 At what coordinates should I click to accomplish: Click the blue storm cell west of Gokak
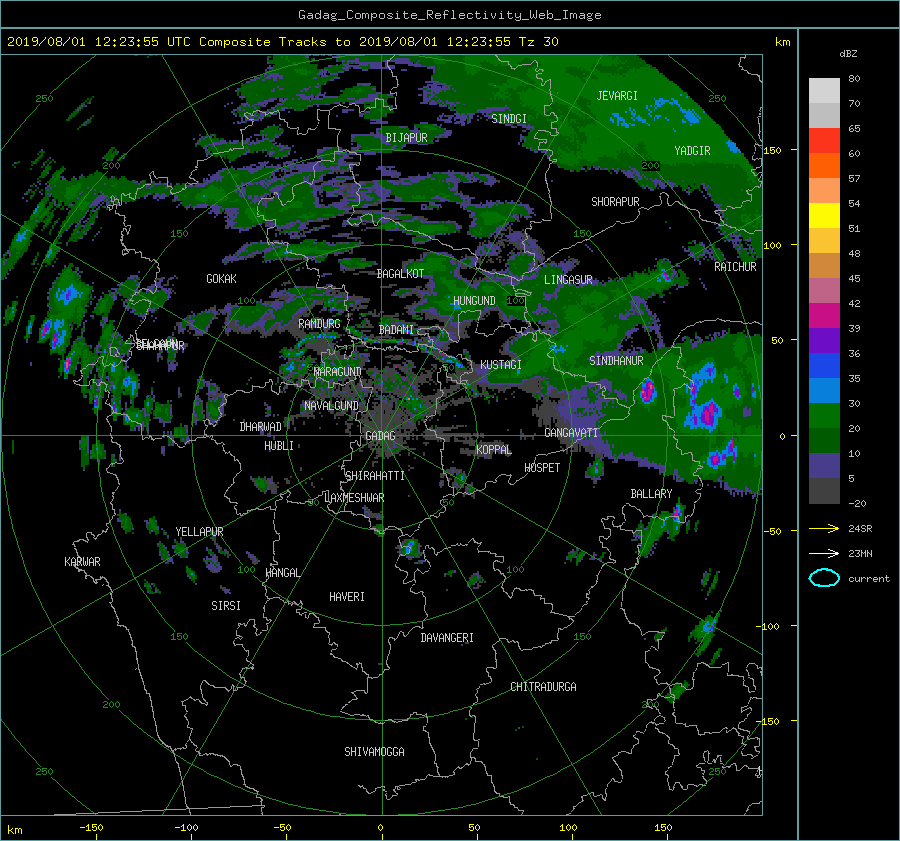[x=68, y=294]
